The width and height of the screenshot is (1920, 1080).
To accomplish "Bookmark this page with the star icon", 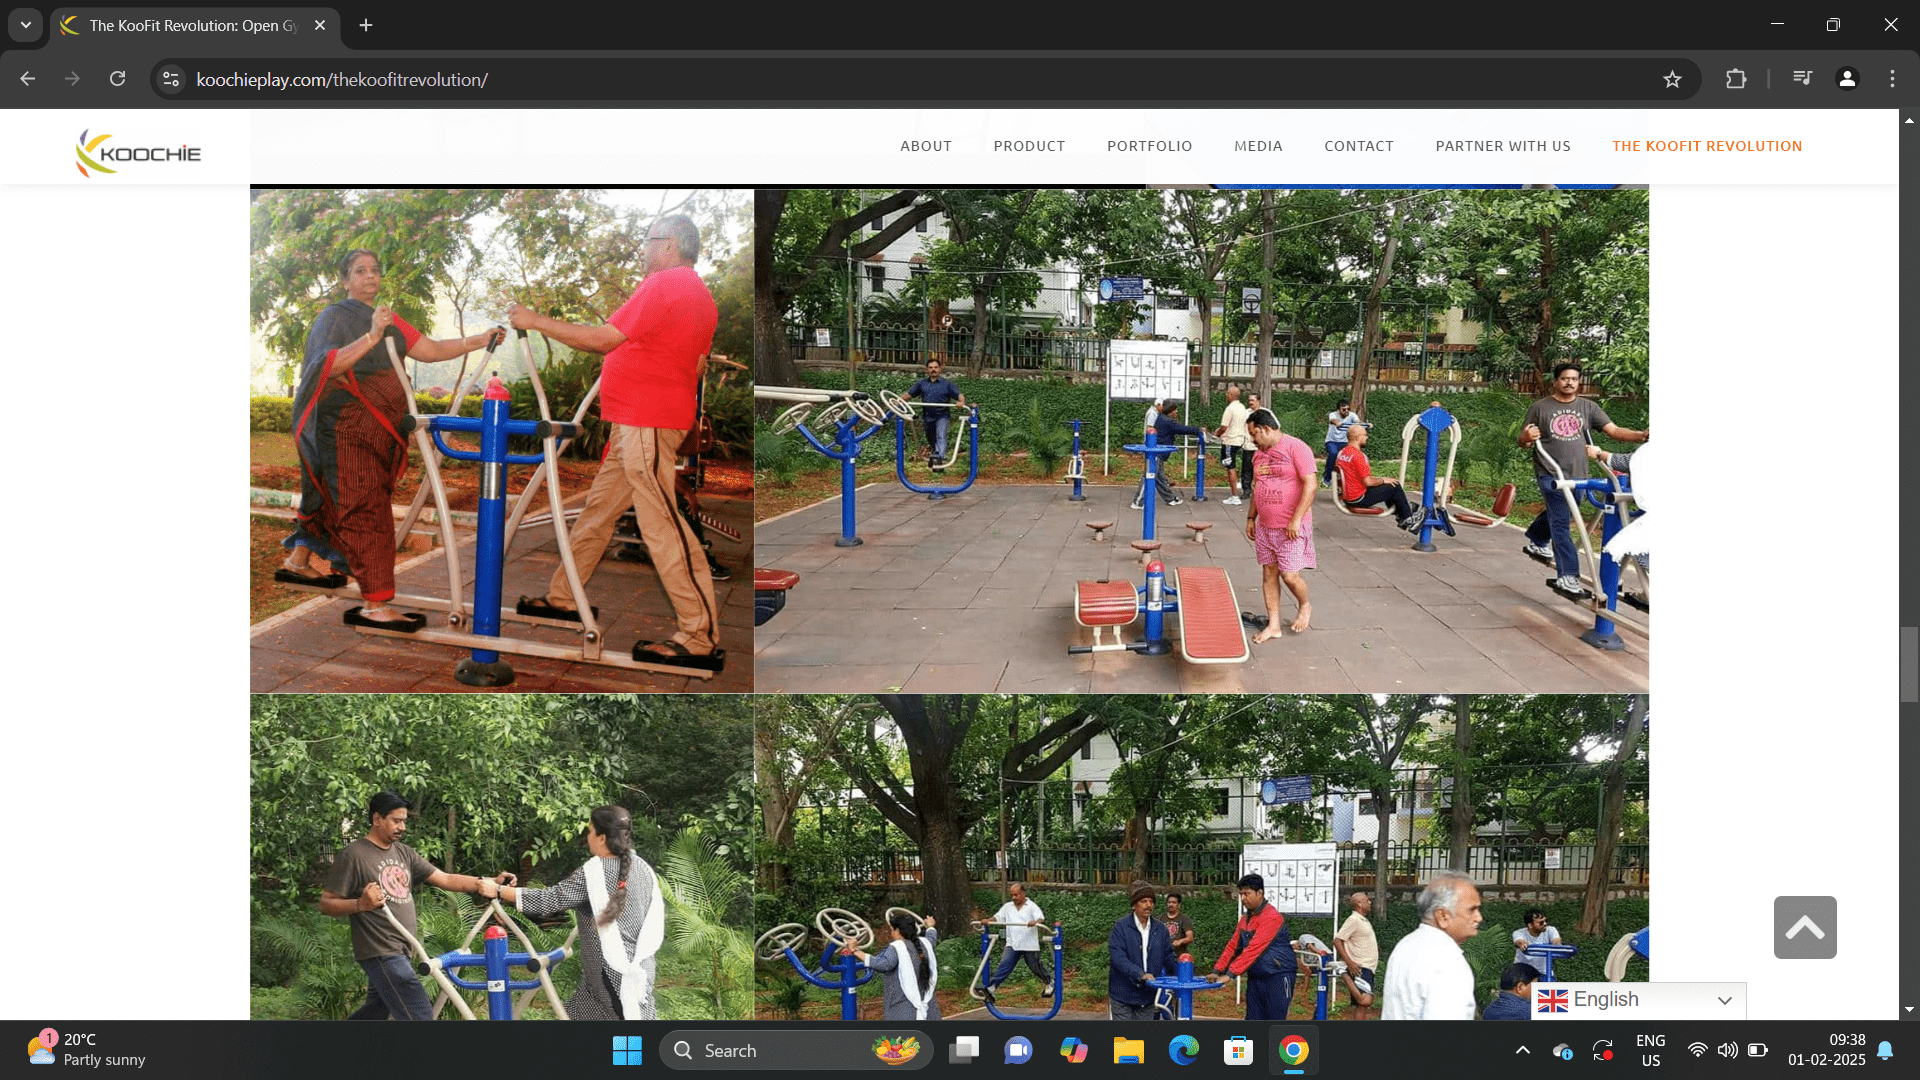I will 1672,79.
